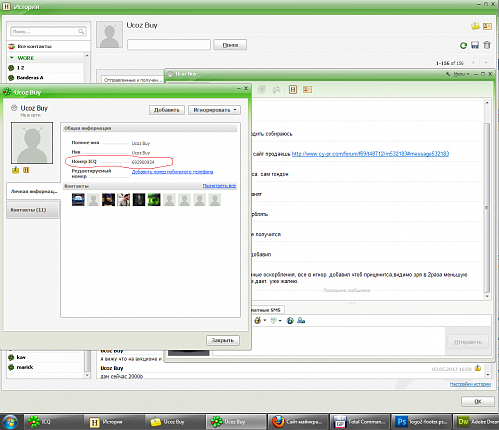499x430 pixels.
Task: Open the History taskbar window
Action: [114, 422]
